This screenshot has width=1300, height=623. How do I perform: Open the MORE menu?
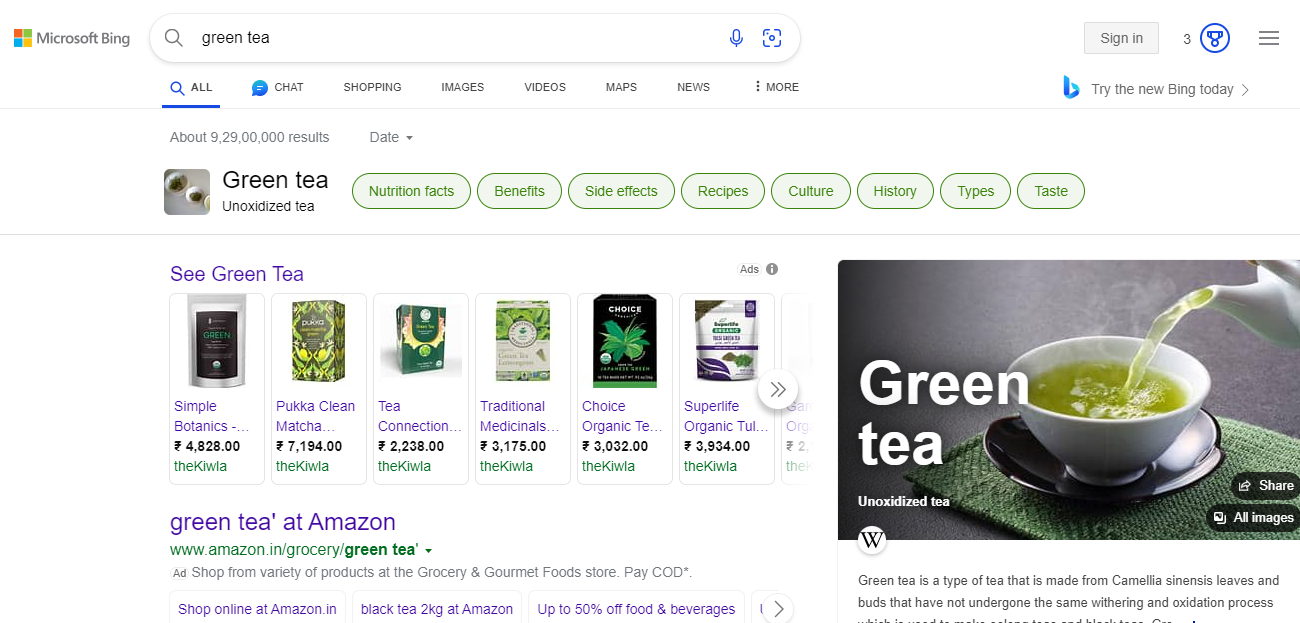point(777,87)
